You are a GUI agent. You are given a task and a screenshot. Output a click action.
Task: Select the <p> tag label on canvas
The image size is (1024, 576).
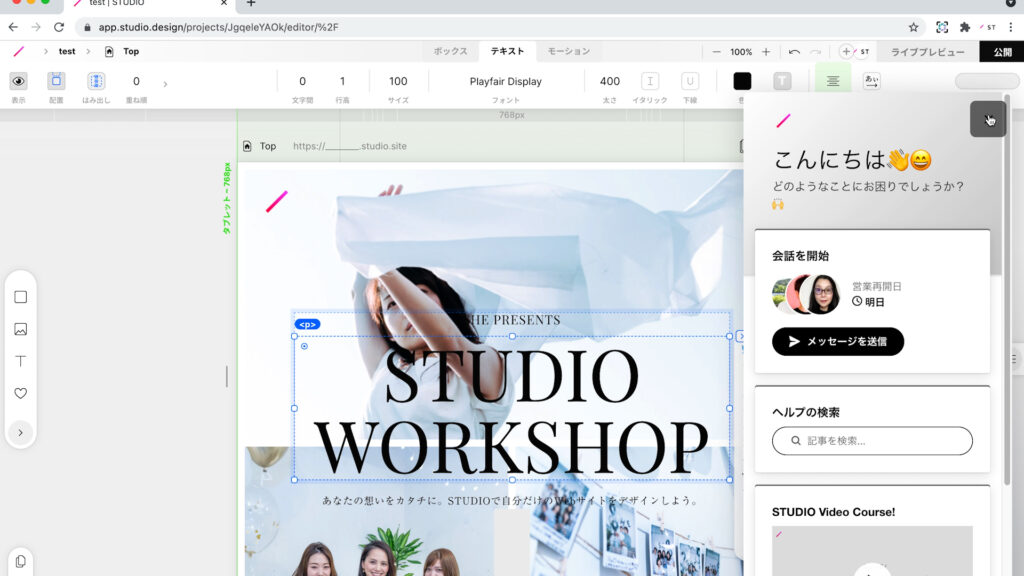click(x=307, y=324)
